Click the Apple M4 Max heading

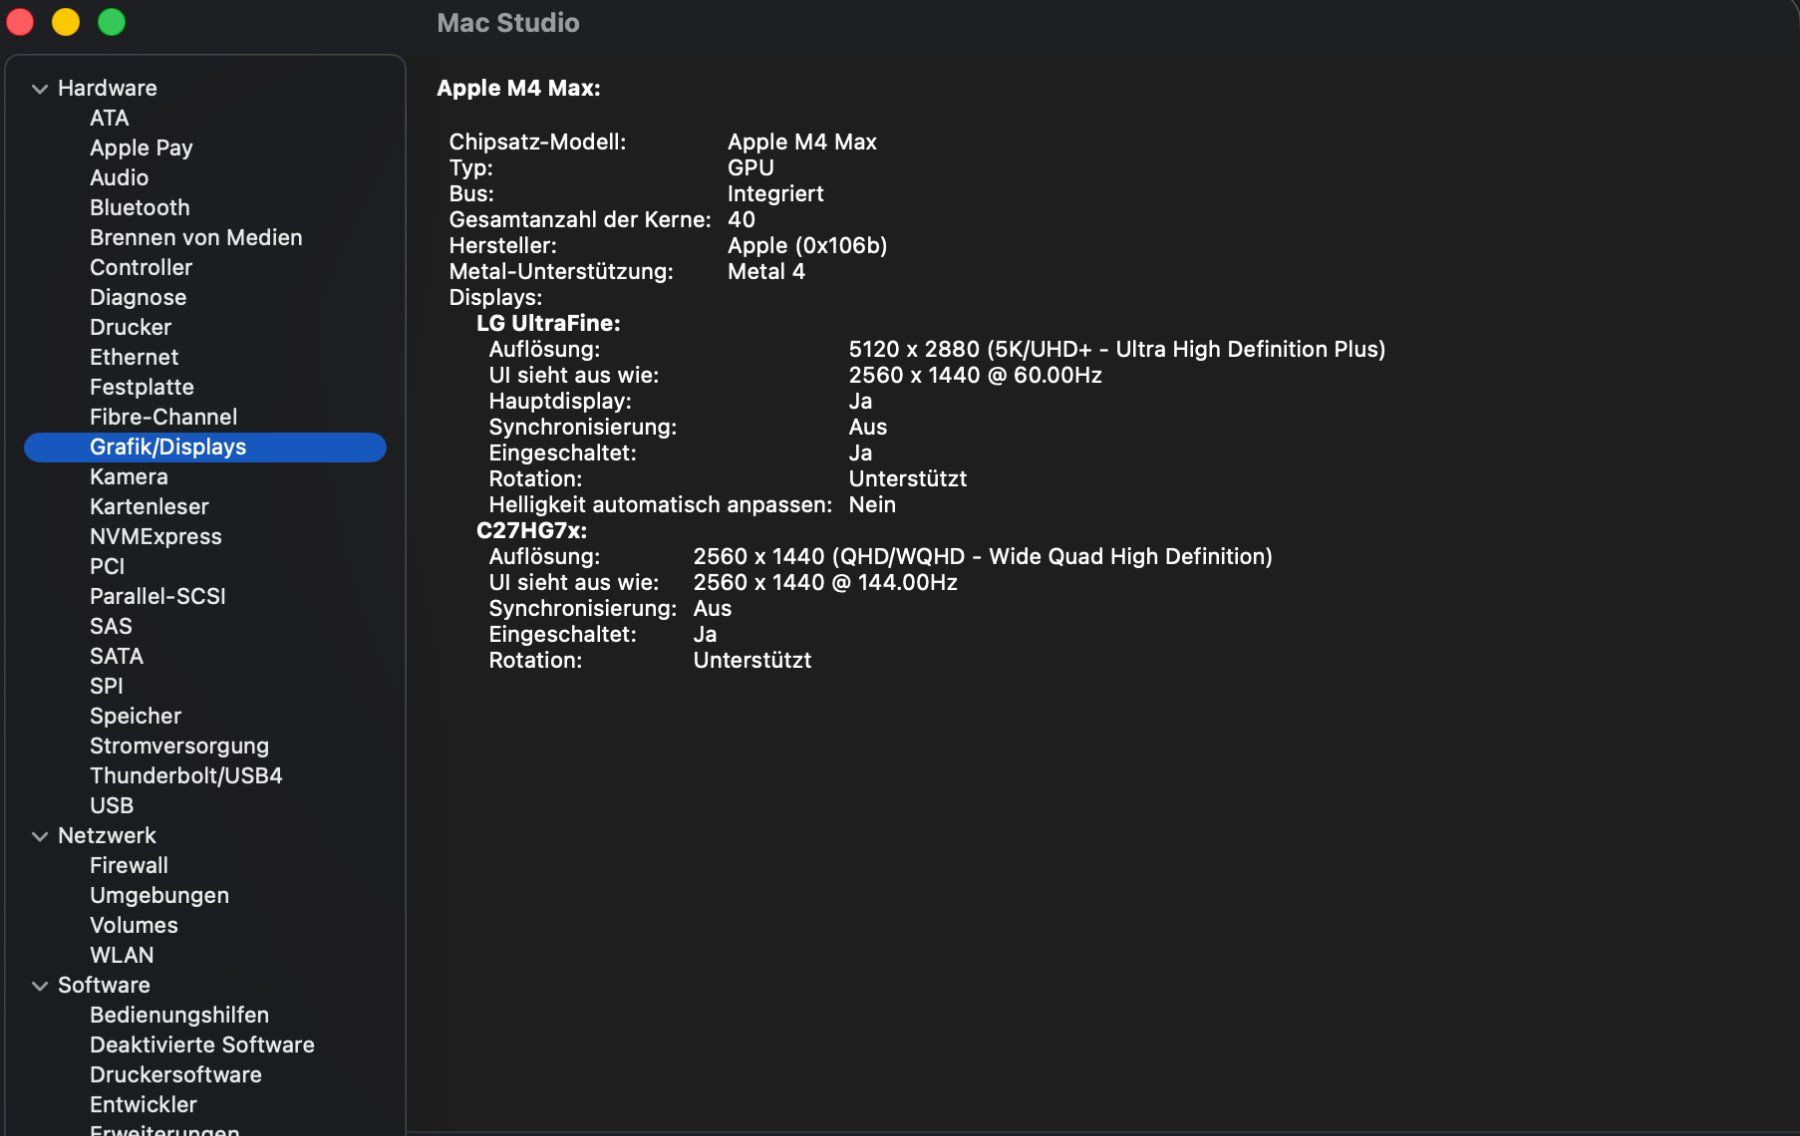coord(518,88)
